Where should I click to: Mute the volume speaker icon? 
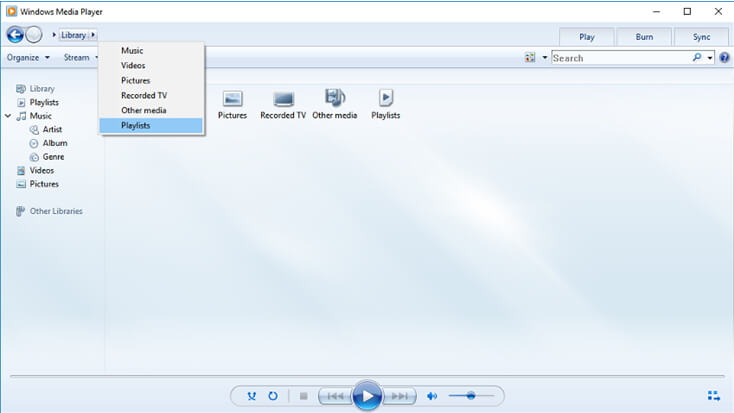[432, 396]
